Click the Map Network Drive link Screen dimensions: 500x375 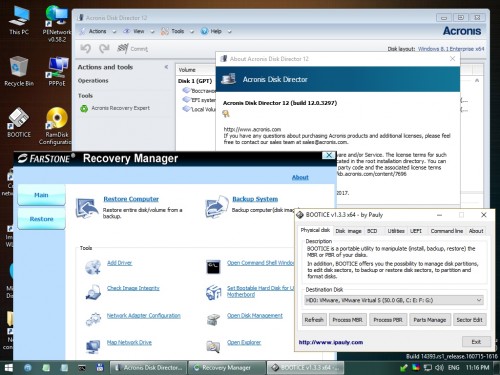(129, 342)
